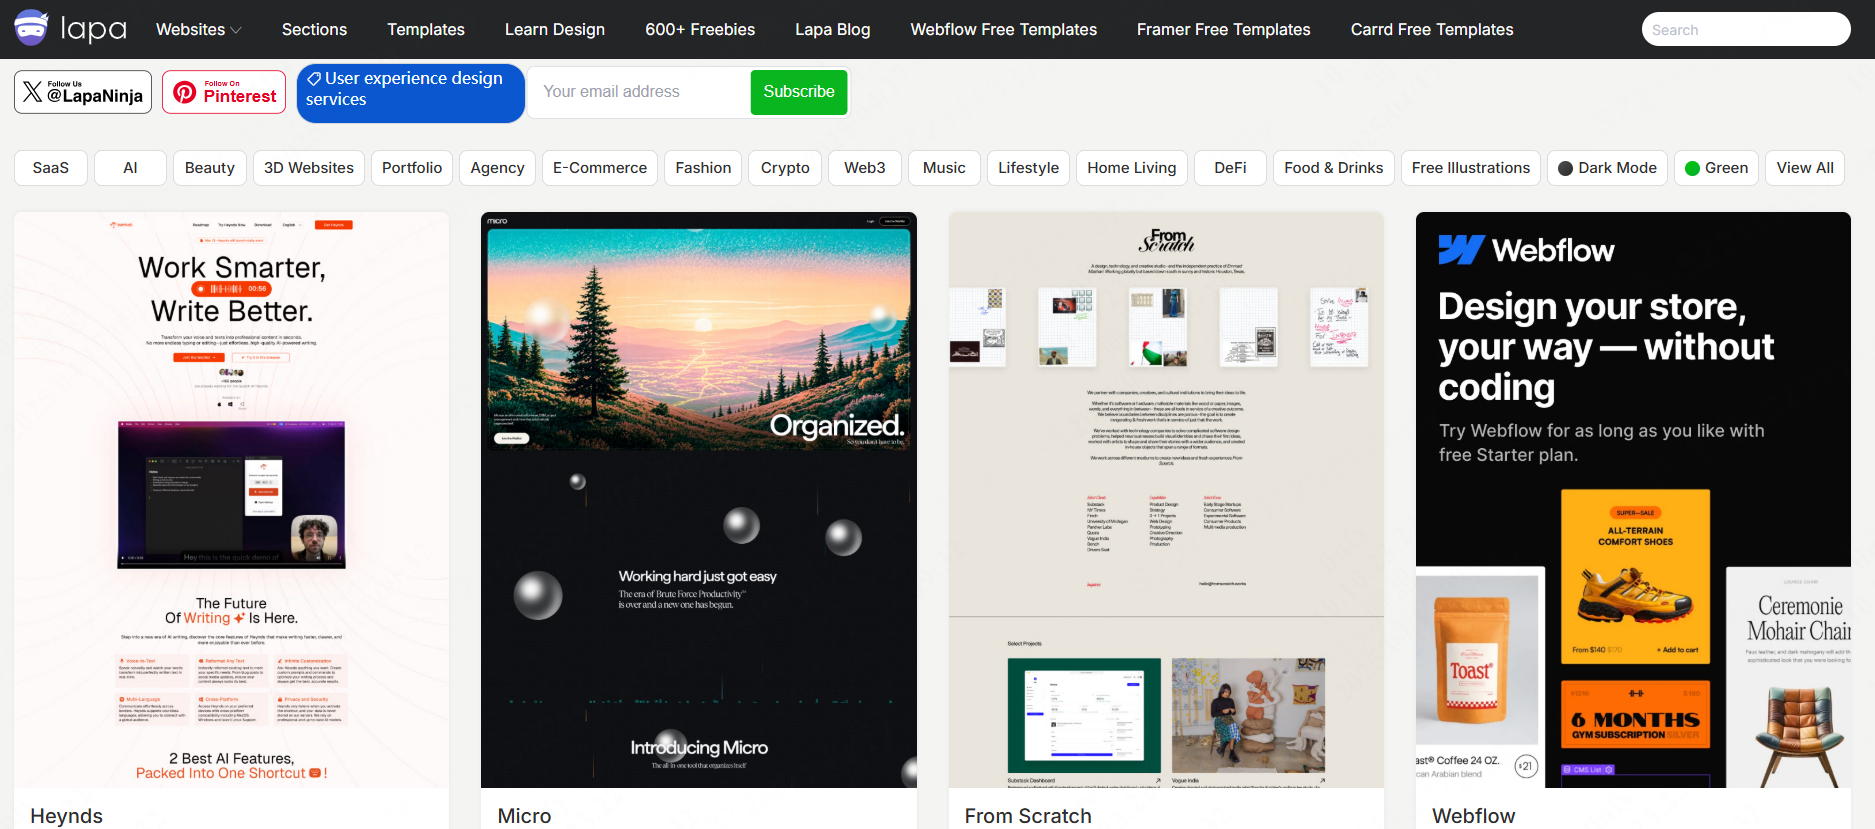Go to Learn Design

click(x=555, y=29)
